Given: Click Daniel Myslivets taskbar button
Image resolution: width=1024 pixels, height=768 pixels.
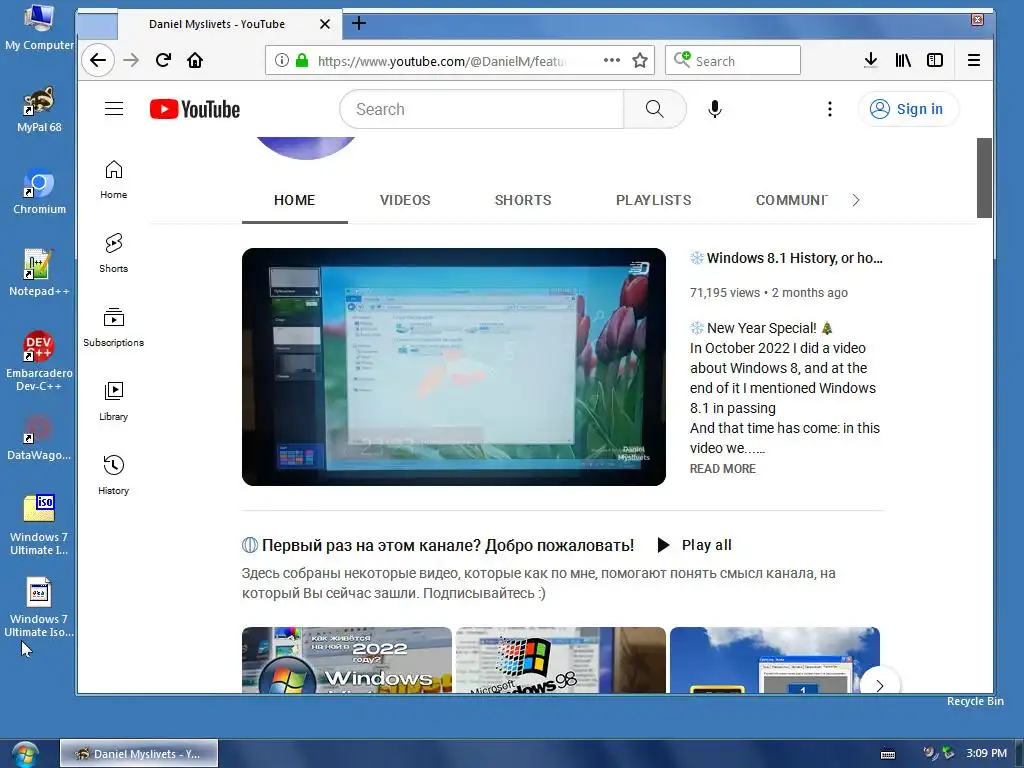Looking at the screenshot, I should (139, 754).
